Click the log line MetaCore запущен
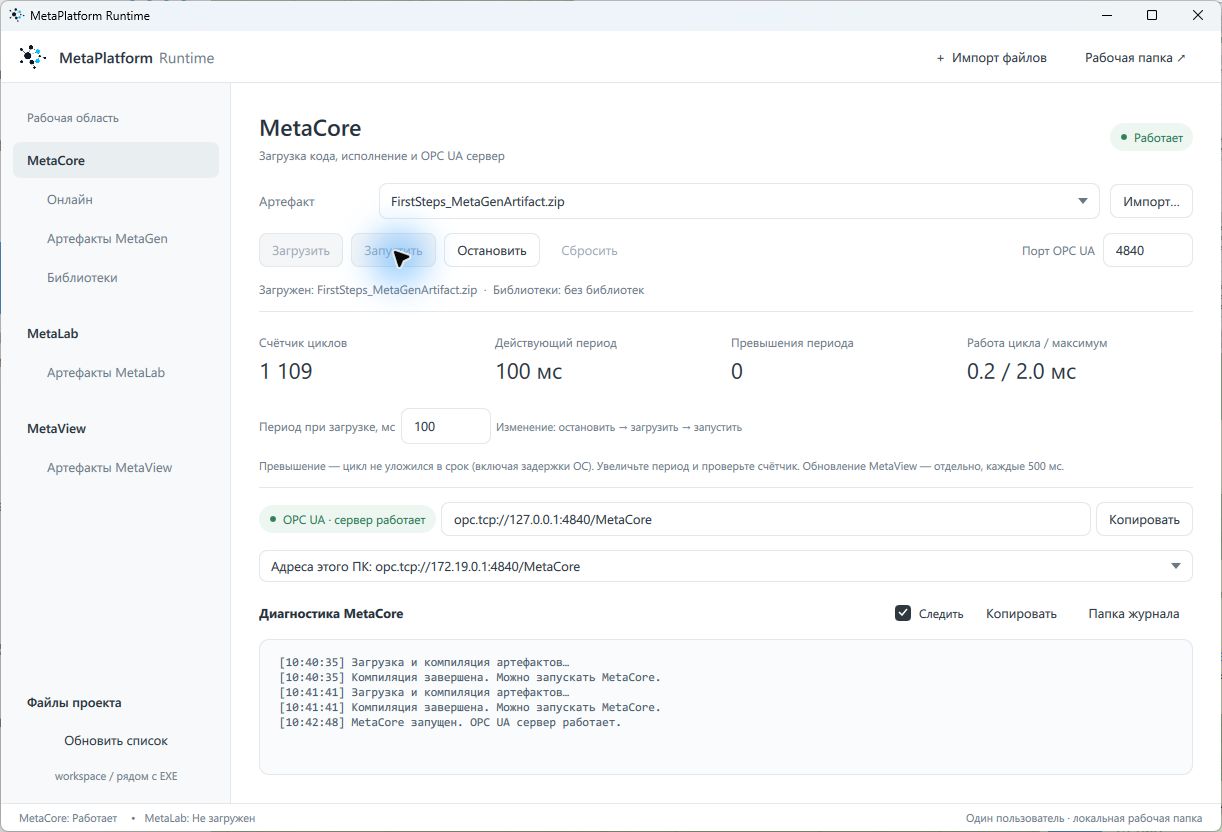 click(450, 722)
